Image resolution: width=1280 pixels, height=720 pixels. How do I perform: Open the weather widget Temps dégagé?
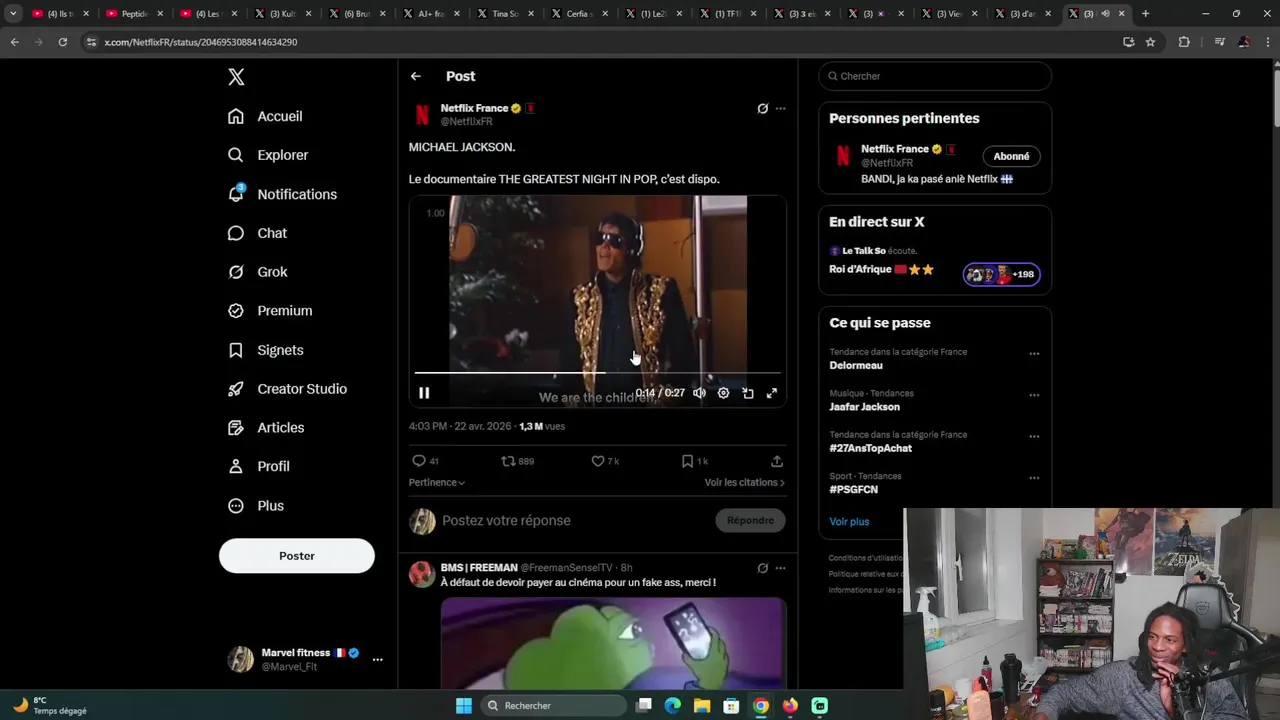point(50,706)
